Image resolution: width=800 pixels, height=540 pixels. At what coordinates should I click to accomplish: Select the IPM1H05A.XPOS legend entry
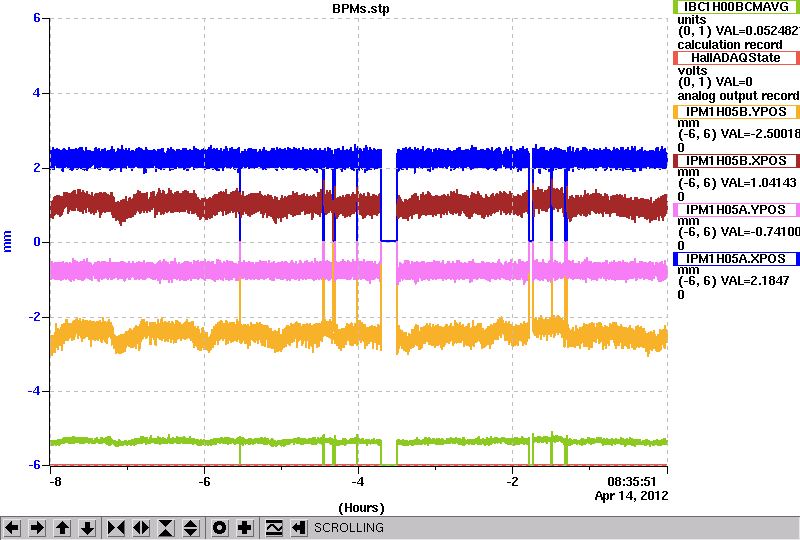coord(736,259)
